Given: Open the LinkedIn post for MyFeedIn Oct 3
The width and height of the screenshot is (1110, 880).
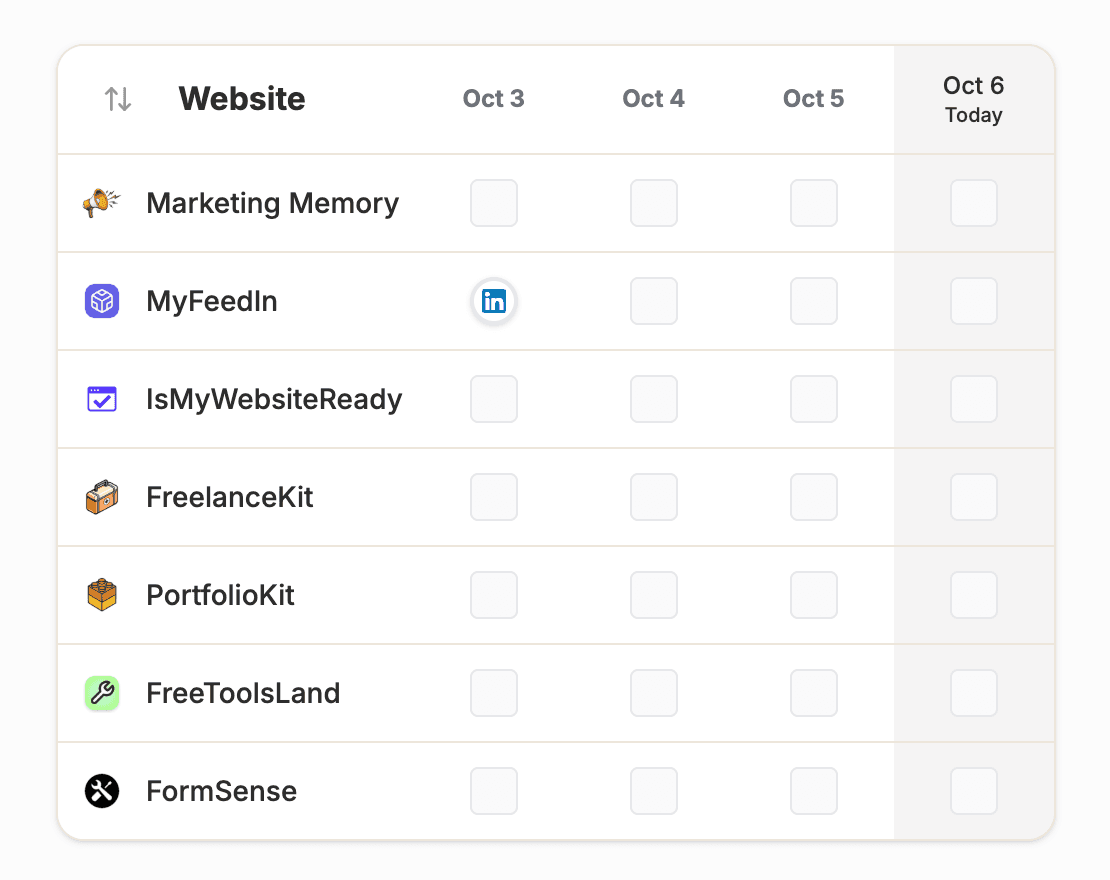Looking at the screenshot, I should point(494,301).
